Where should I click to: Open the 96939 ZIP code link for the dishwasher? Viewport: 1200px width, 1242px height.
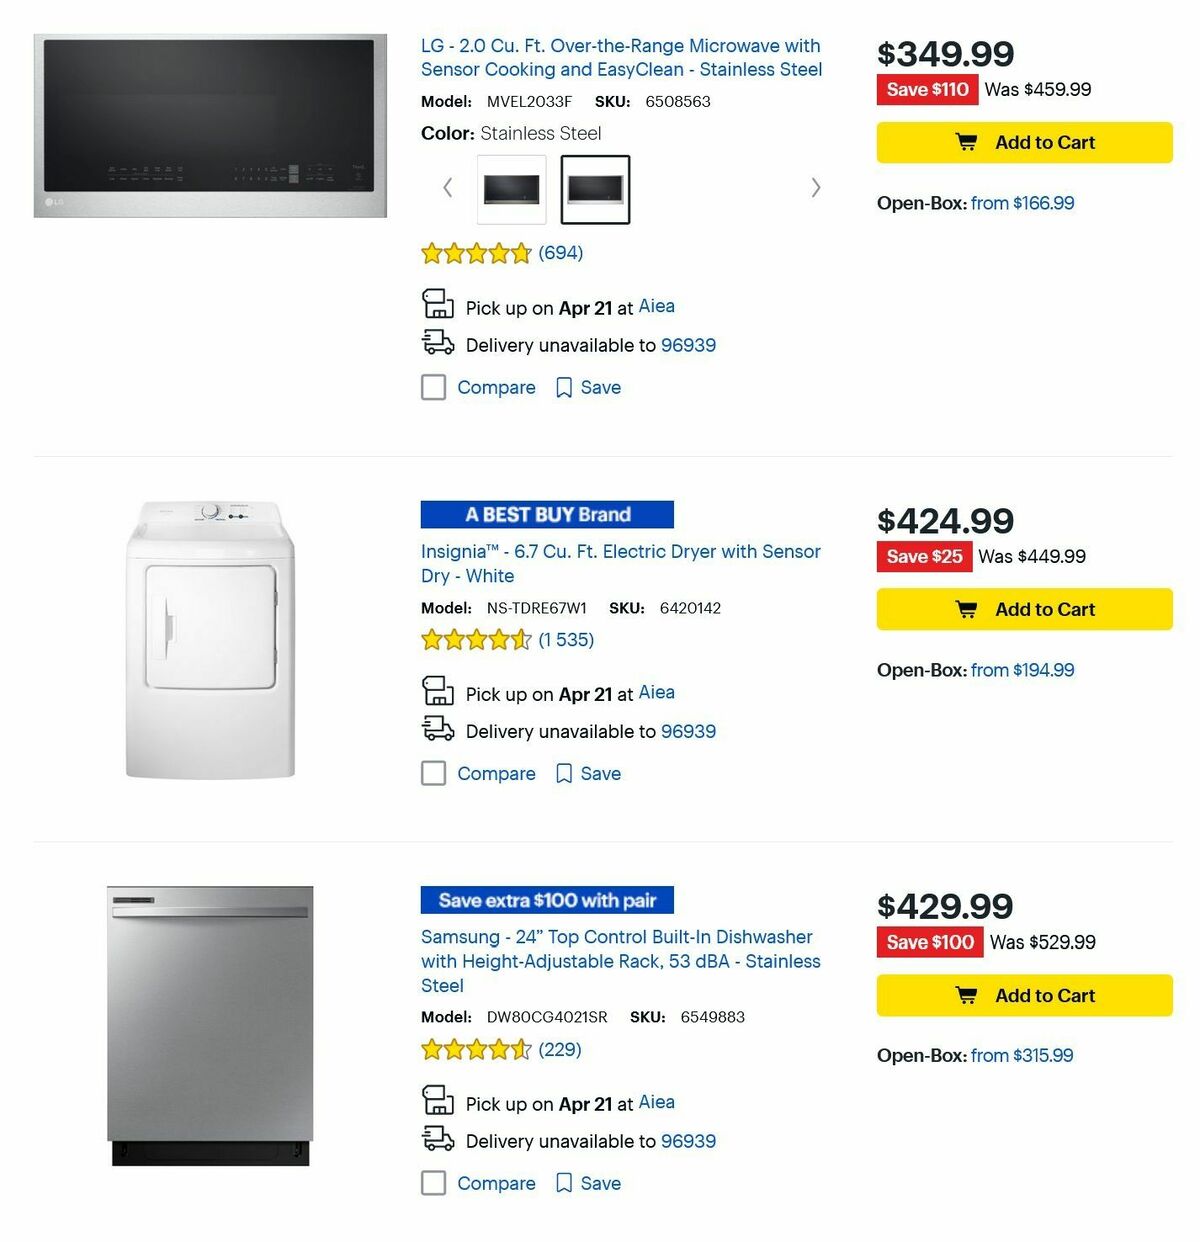tap(688, 1140)
